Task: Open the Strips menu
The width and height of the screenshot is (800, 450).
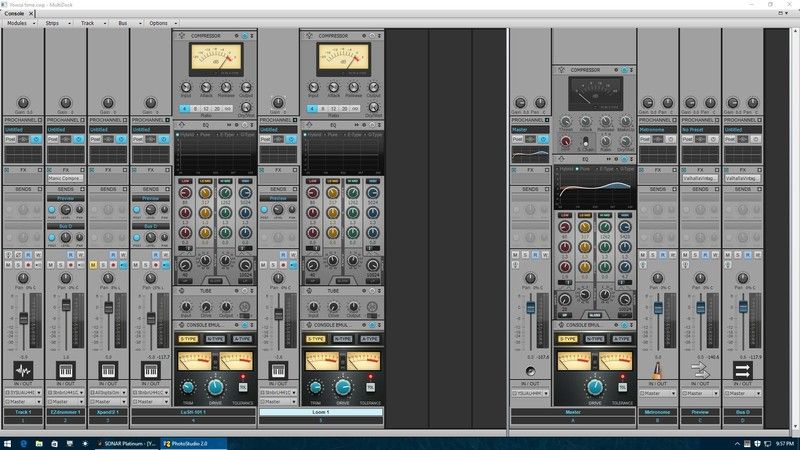Action: click(56, 23)
